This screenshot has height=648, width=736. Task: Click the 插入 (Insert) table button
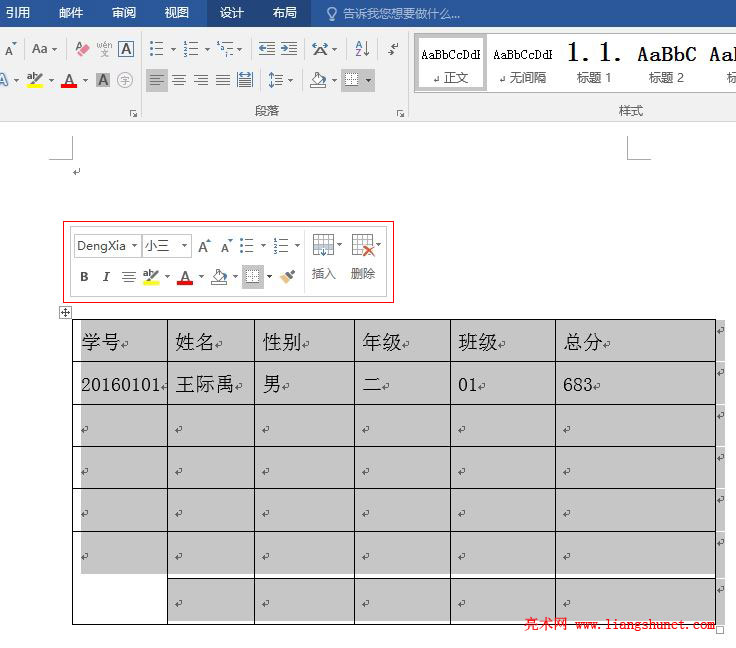[x=324, y=257]
